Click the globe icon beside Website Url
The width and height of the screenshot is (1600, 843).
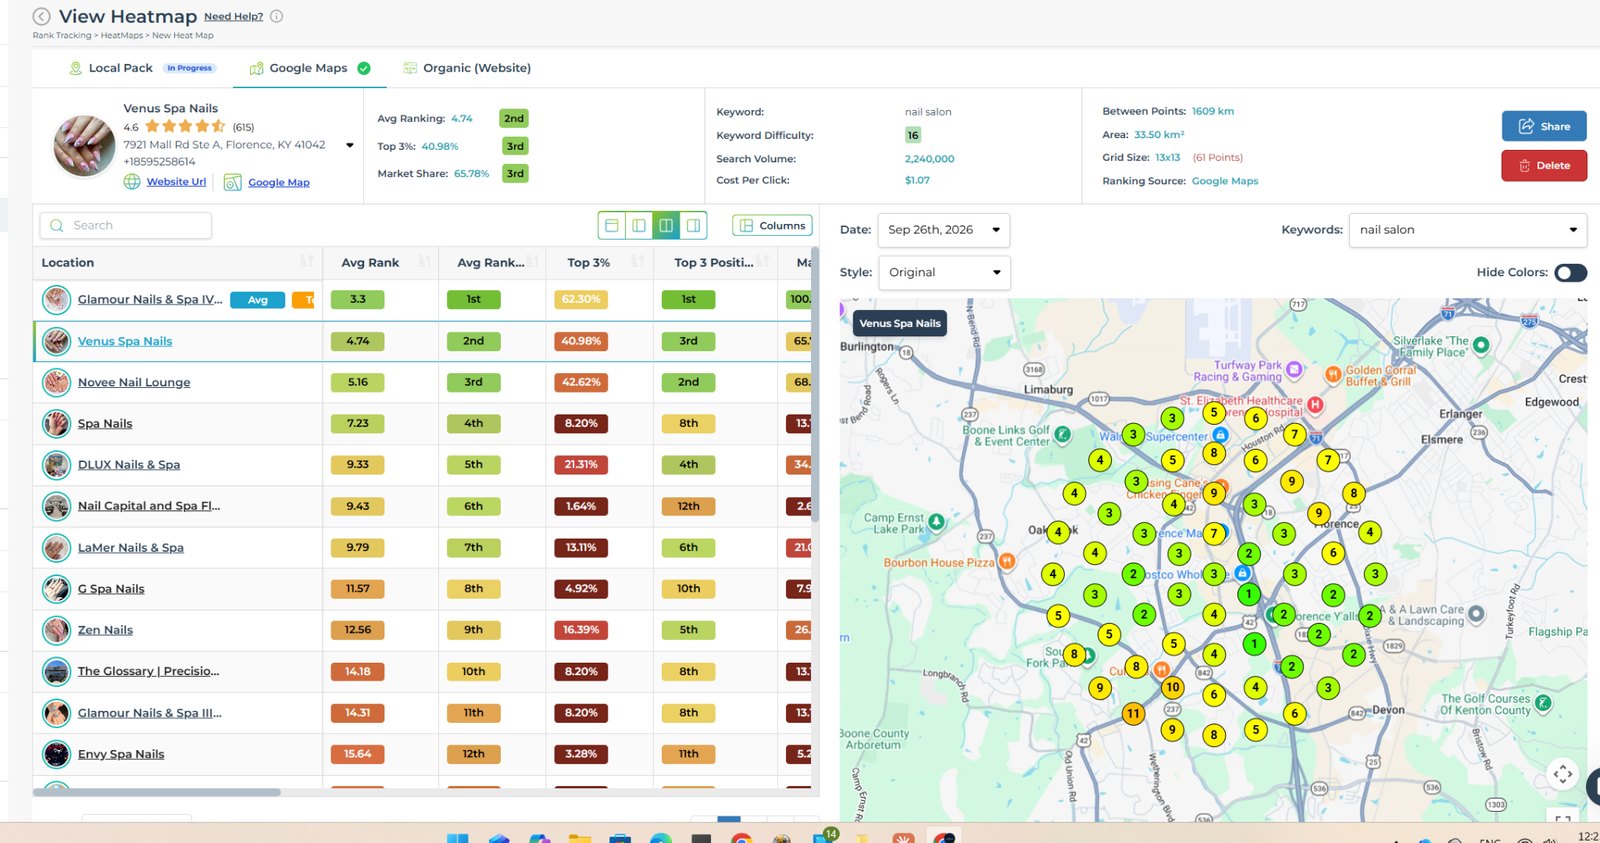(x=132, y=182)
